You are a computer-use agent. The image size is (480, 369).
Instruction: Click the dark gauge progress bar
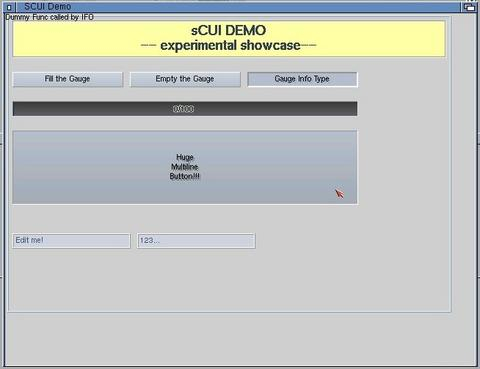pos(185,109)
